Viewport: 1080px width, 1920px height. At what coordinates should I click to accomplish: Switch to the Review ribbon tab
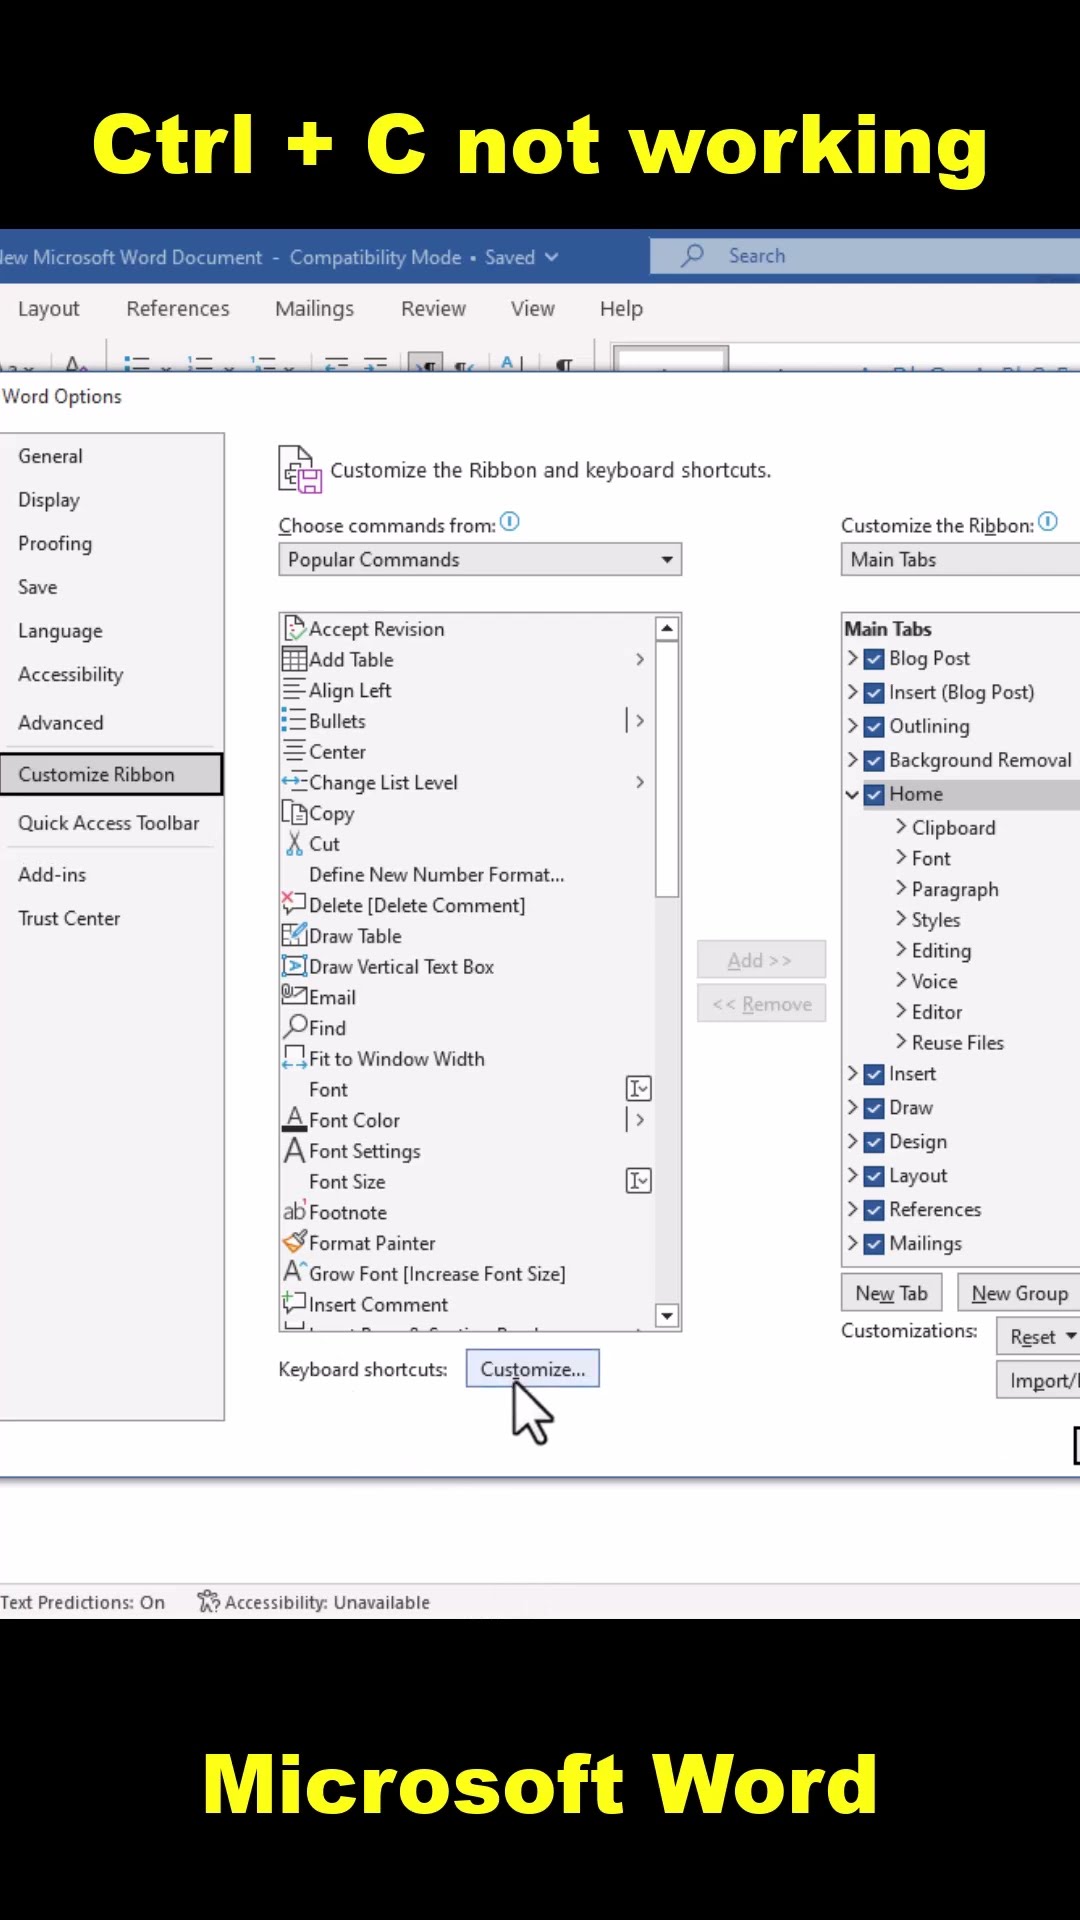[x=433, y=308]
